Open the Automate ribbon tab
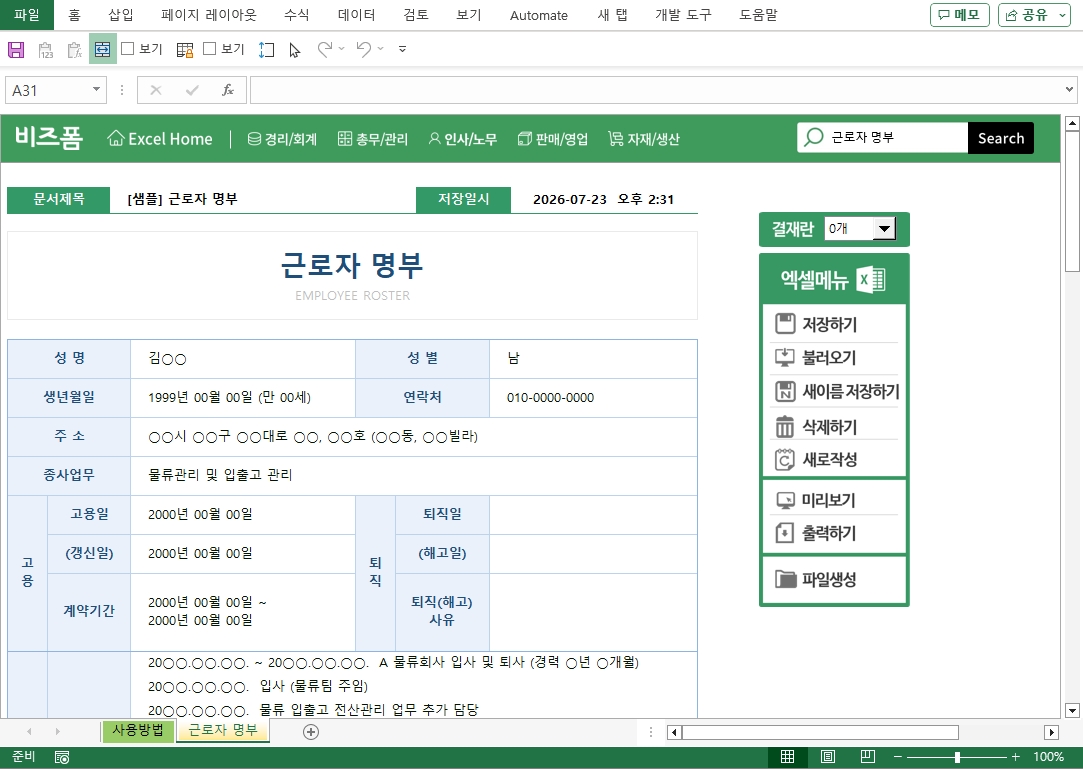Image resolution: width=1083 pixels, height=769 pixels. pyautogui.click(x=539, y=15)
